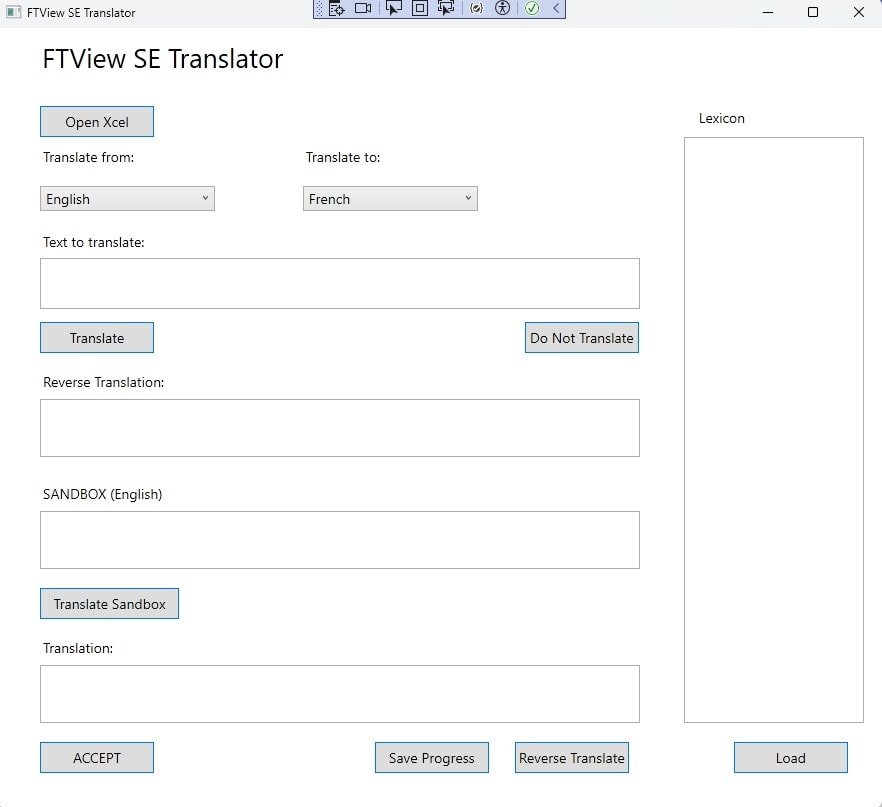Image resolution: width=882 pixels, height=807 pixels.
Task: Open the Translate from language dropdown
Action: point(127,199)
